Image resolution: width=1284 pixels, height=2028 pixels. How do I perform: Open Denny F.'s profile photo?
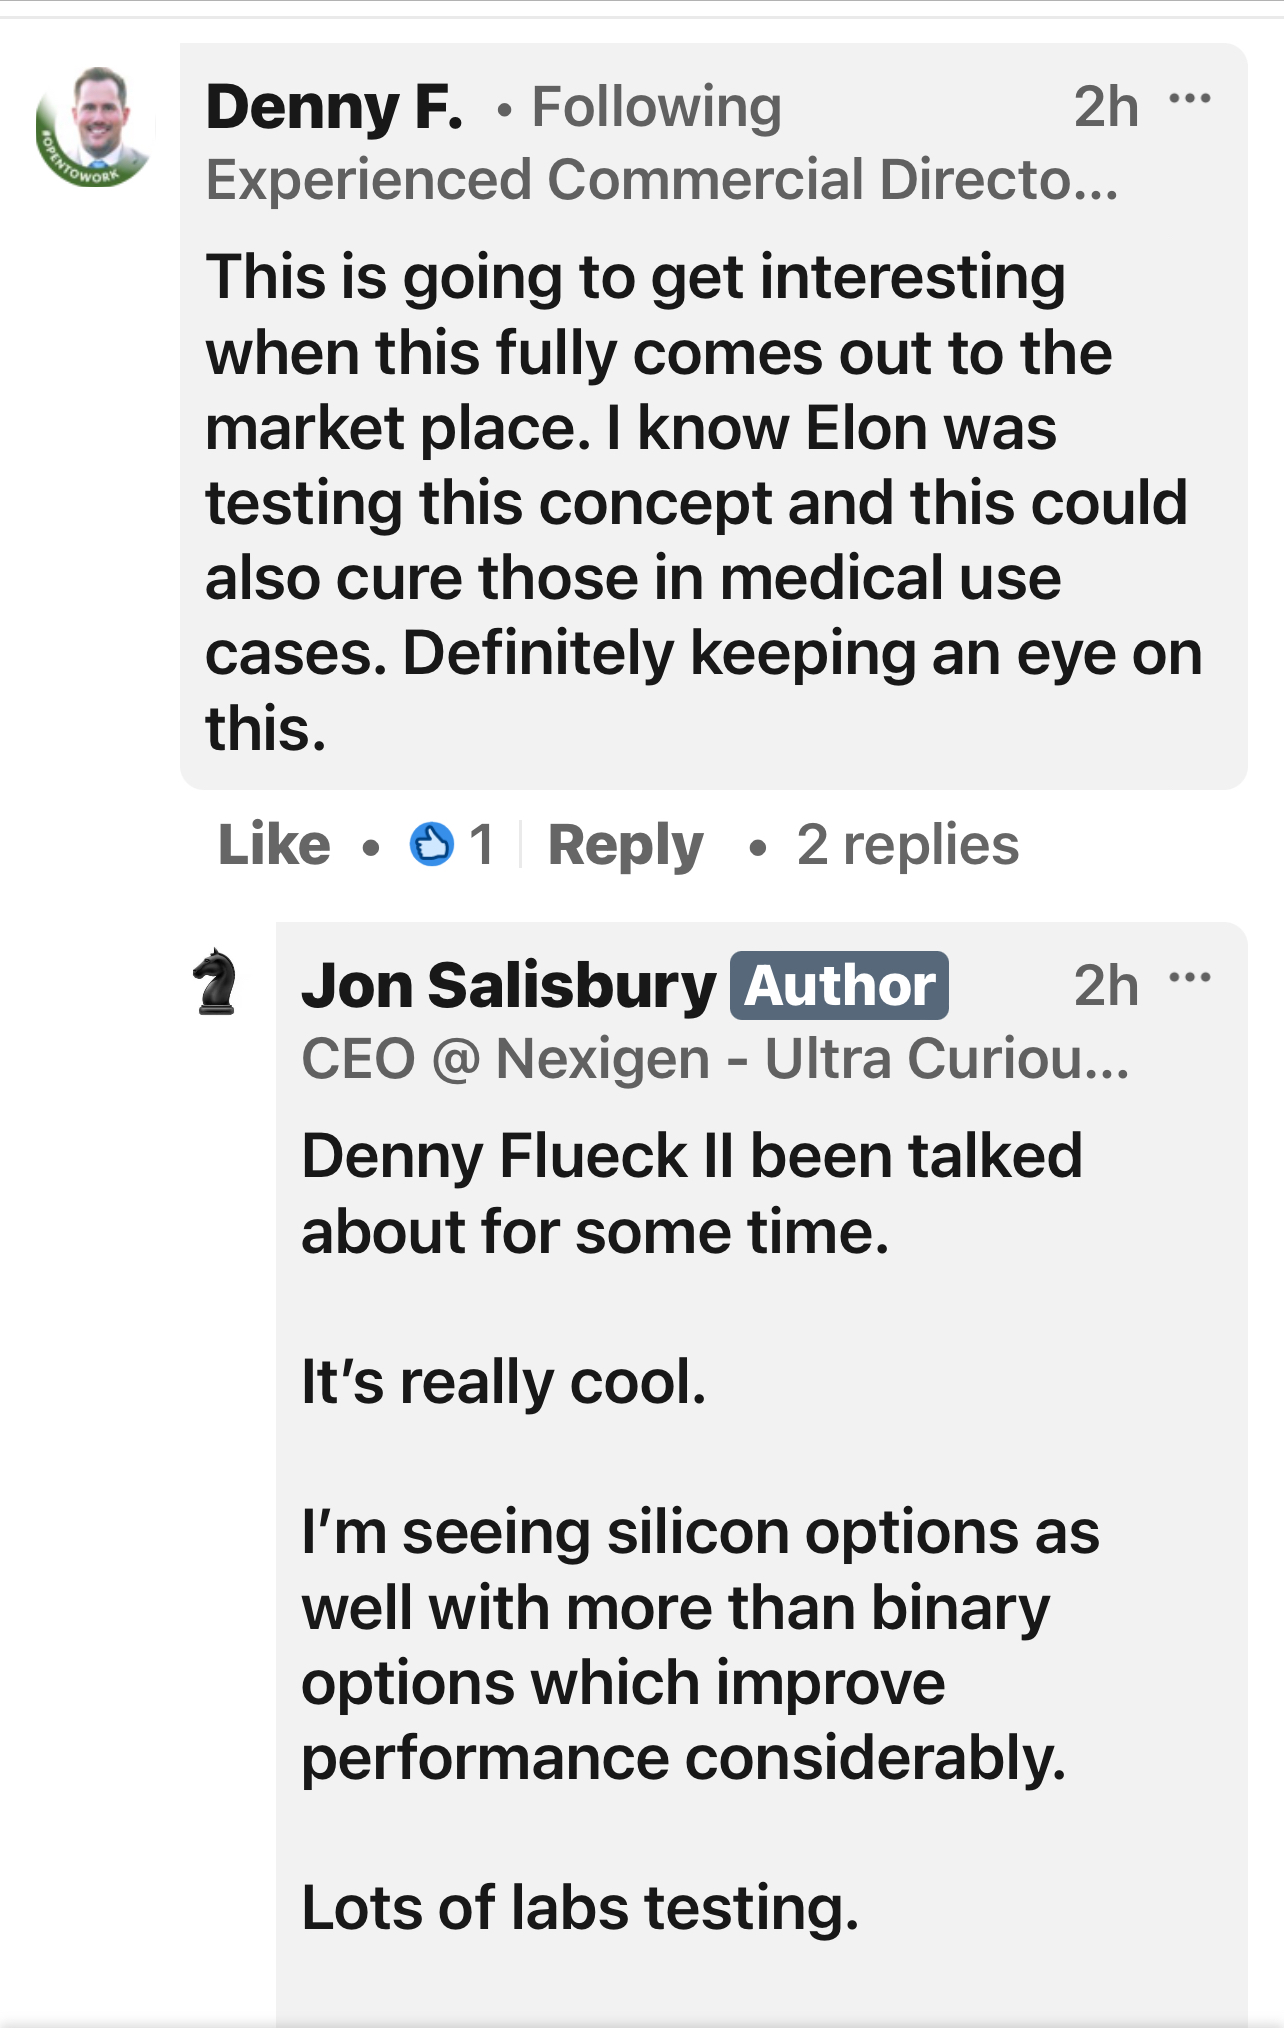click(x=95, y=126)
